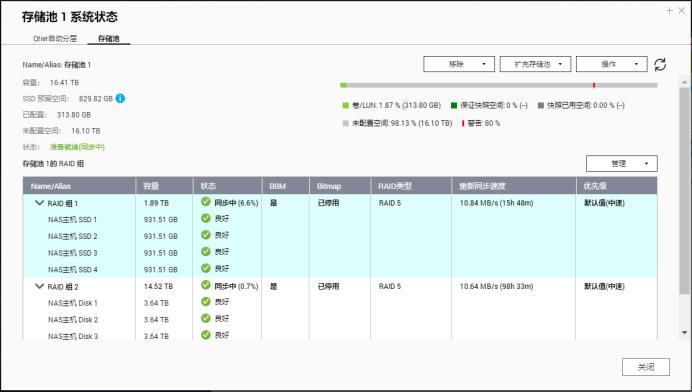Click green status check for NAS主机 SSD 4
Viewport: 692px width, 392px height.
(x=206, y=268)
